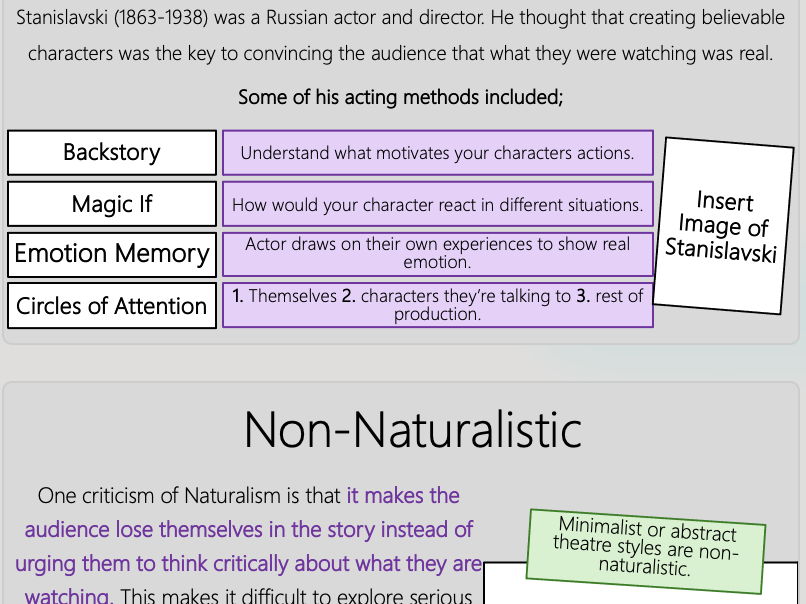
Task: Click the bold "3." in the circles description
Action: click(x=584, y=296)
